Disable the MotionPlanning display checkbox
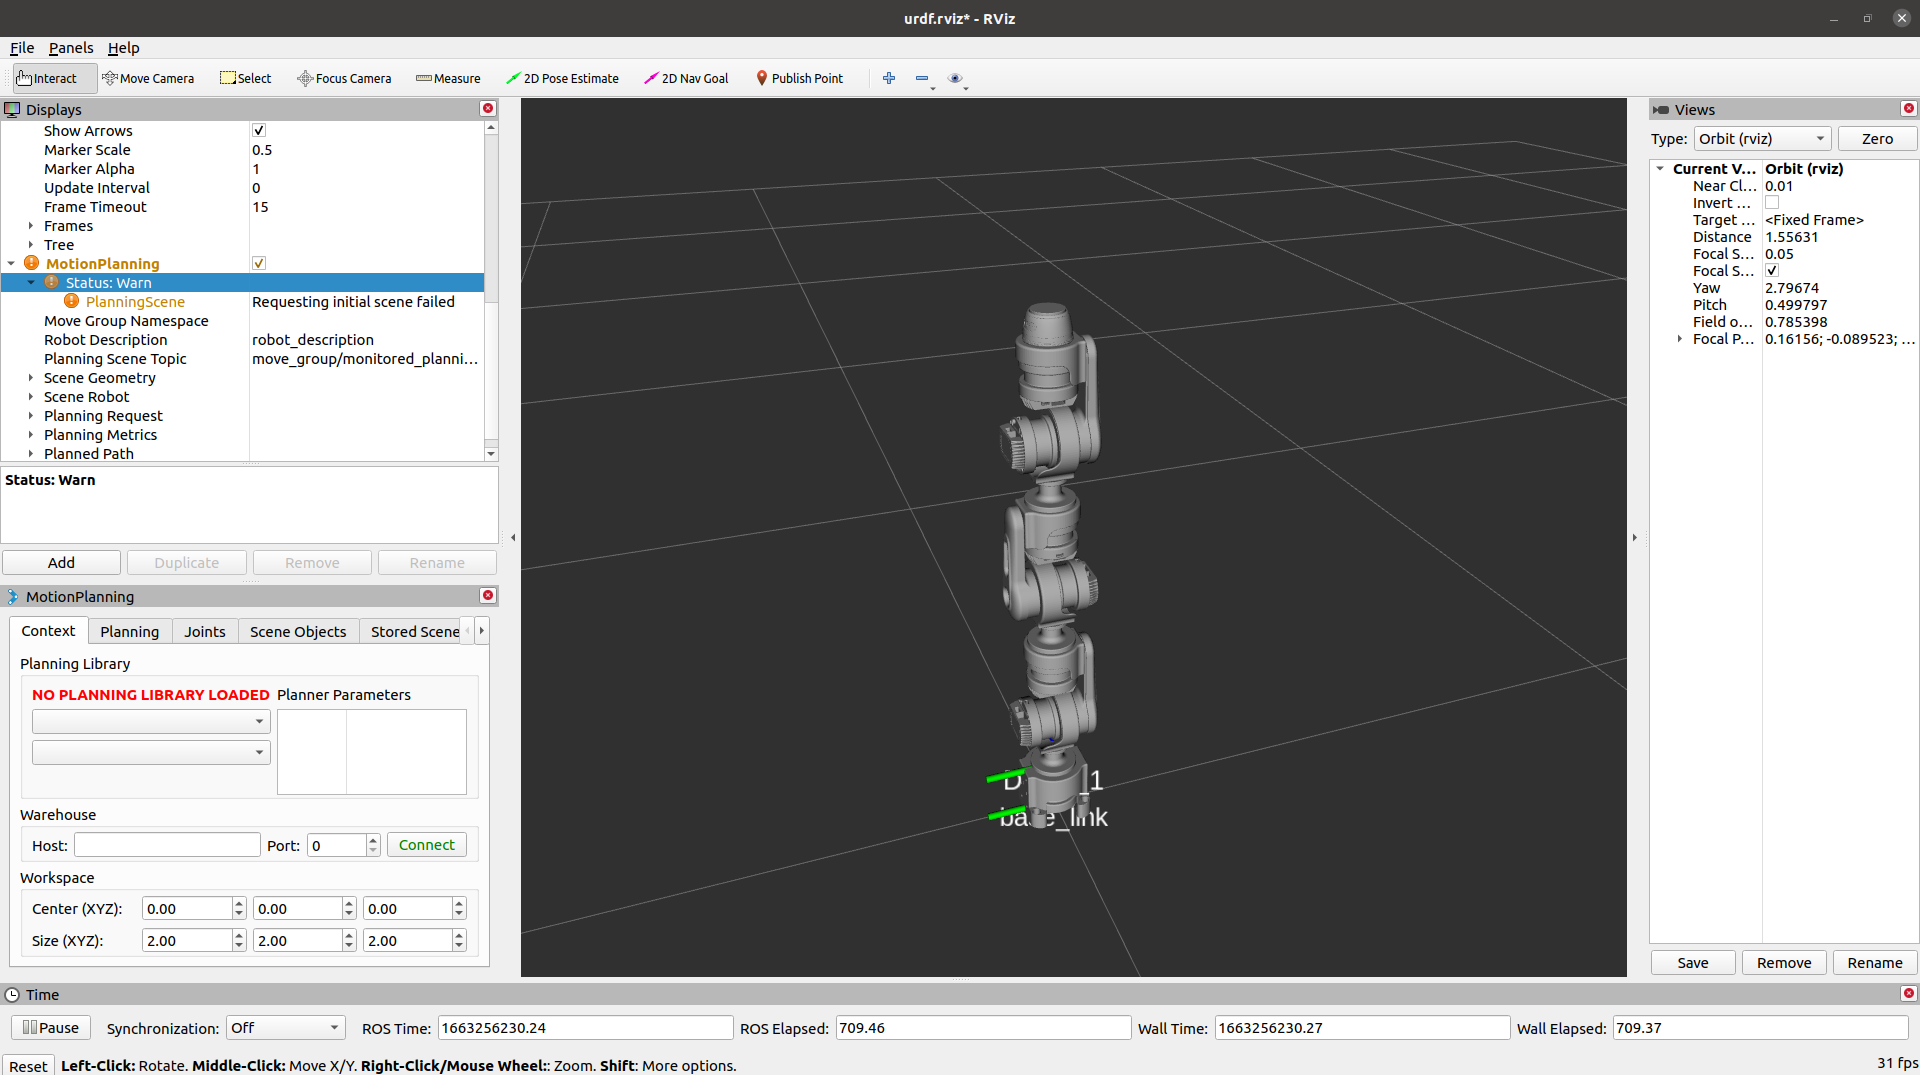Image resolution: width=1920 pixels, height=1075 pixels. click(258, 263)
